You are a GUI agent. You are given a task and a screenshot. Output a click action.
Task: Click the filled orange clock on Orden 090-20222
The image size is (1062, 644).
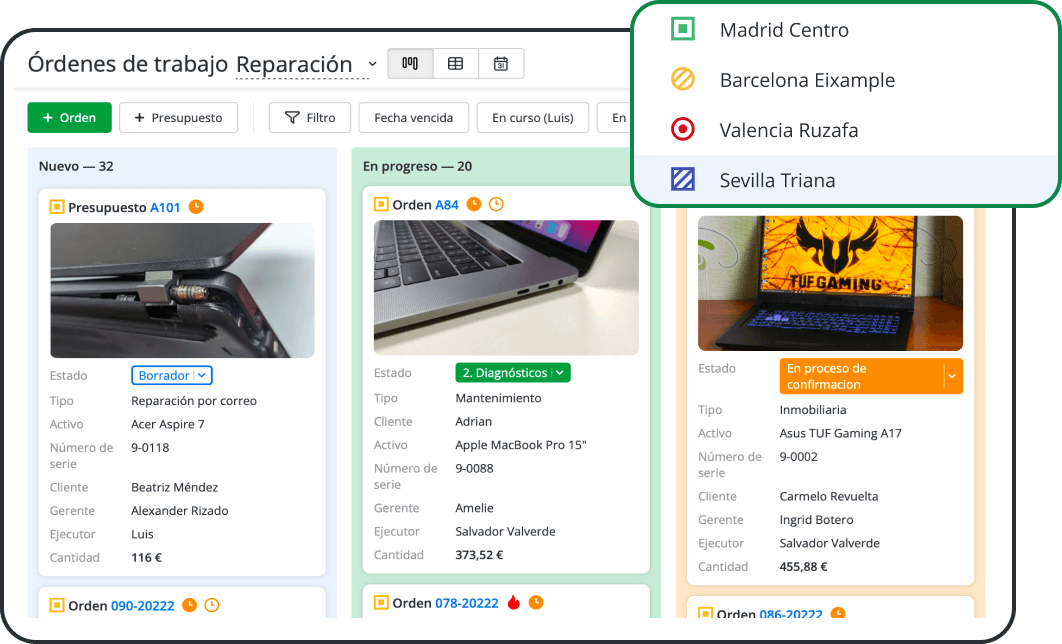(x=190, y=605)
